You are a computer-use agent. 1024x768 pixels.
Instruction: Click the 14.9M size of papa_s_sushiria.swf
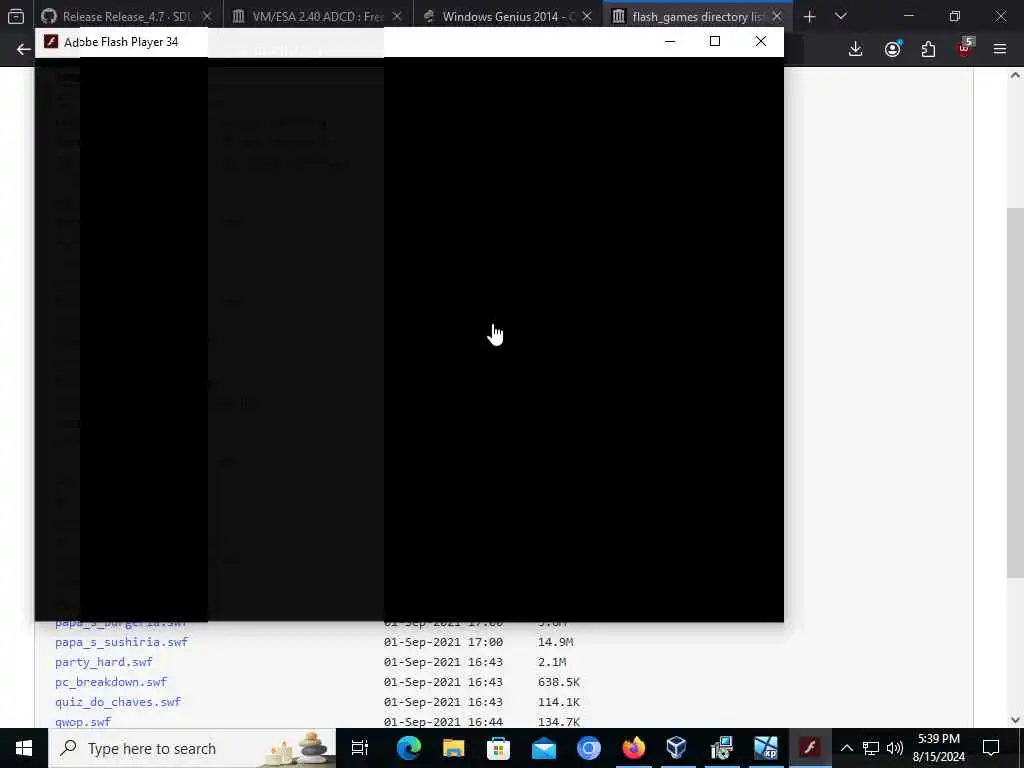[x=555, y=642]
